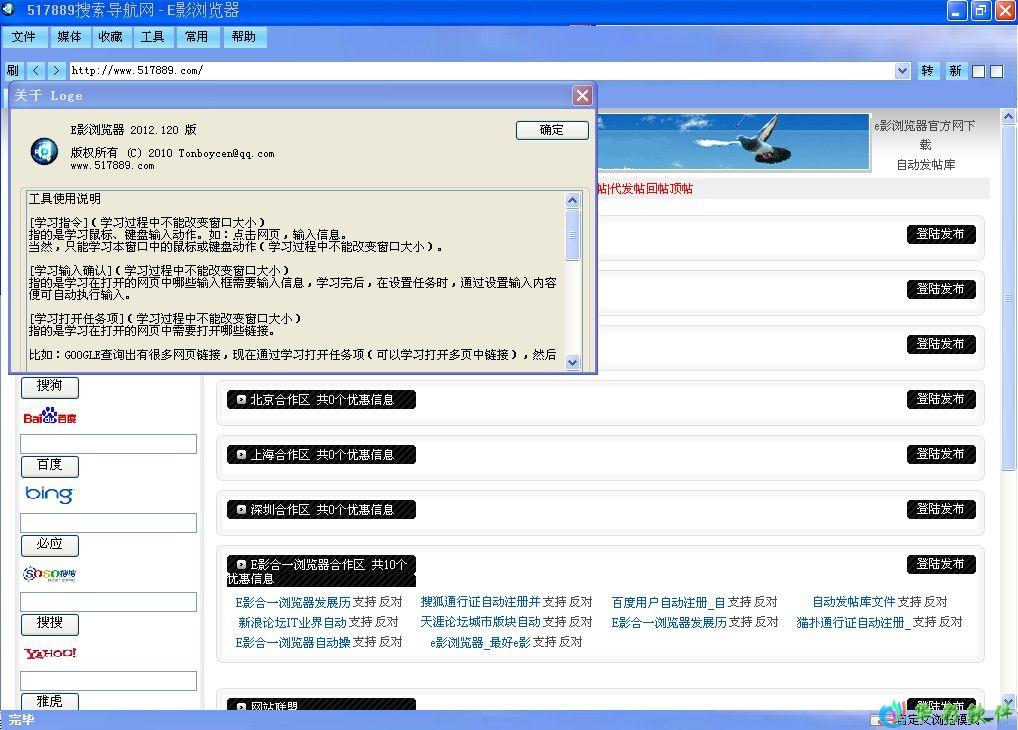Viewport: 1018px width, 730px height.
Task: Open the 工具 menu
Action: (152, 36)
